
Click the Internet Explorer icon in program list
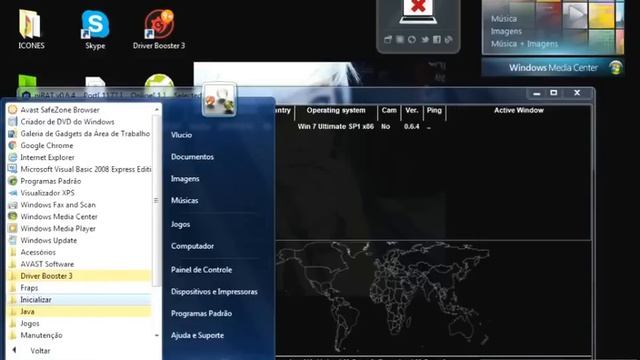(13, 157)
